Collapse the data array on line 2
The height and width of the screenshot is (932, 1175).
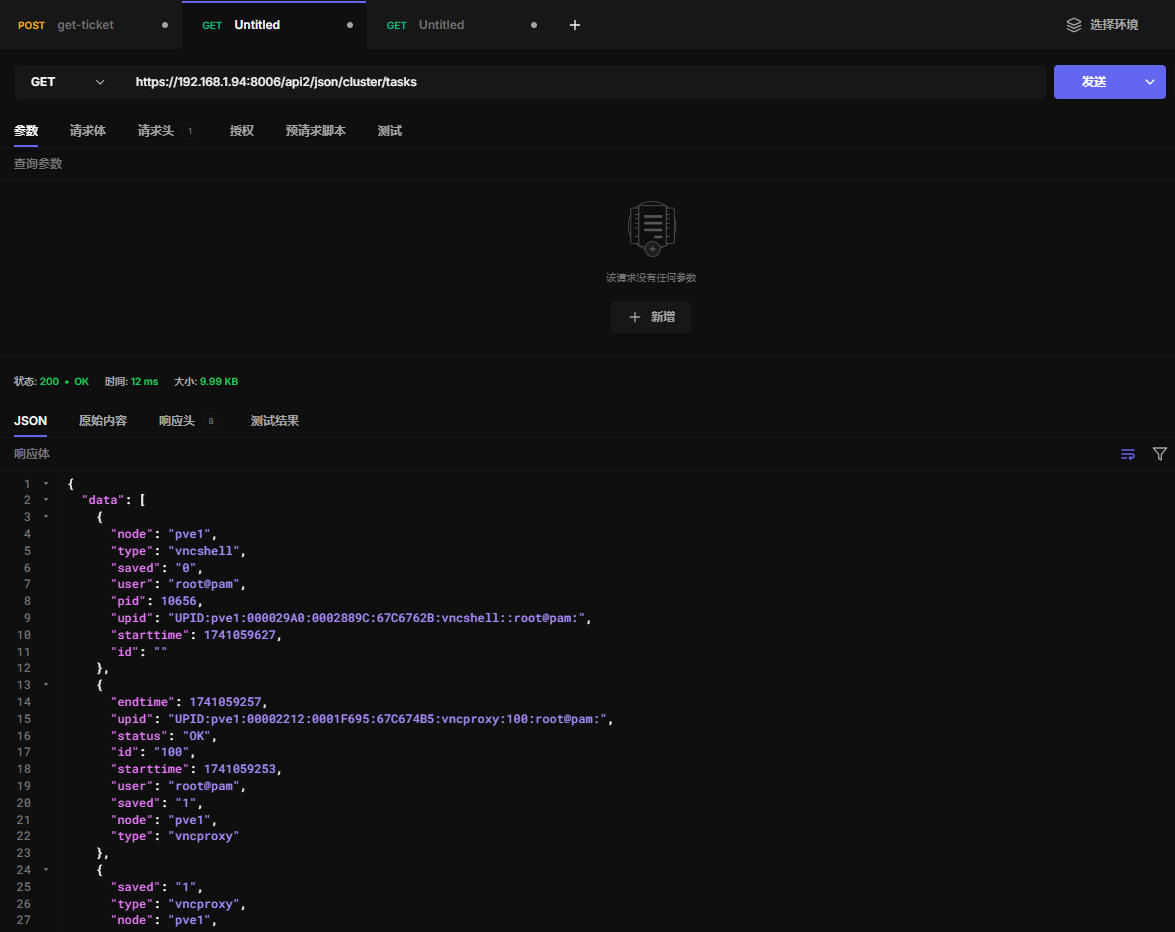point(46,500)
